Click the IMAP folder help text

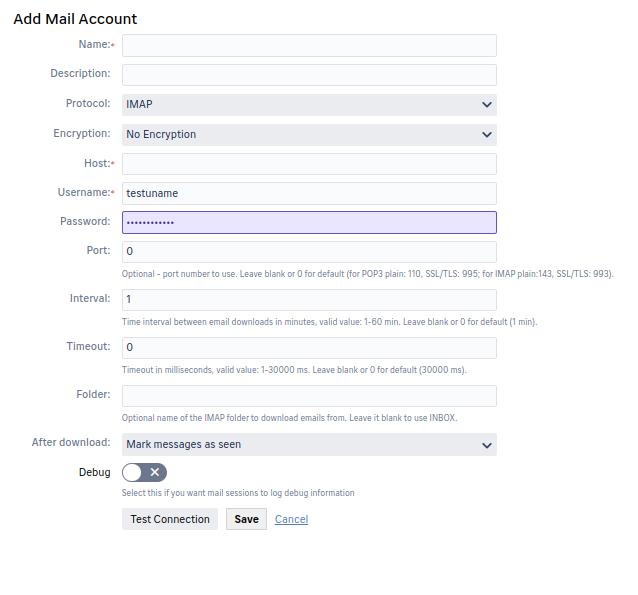(x=289, y=418)
